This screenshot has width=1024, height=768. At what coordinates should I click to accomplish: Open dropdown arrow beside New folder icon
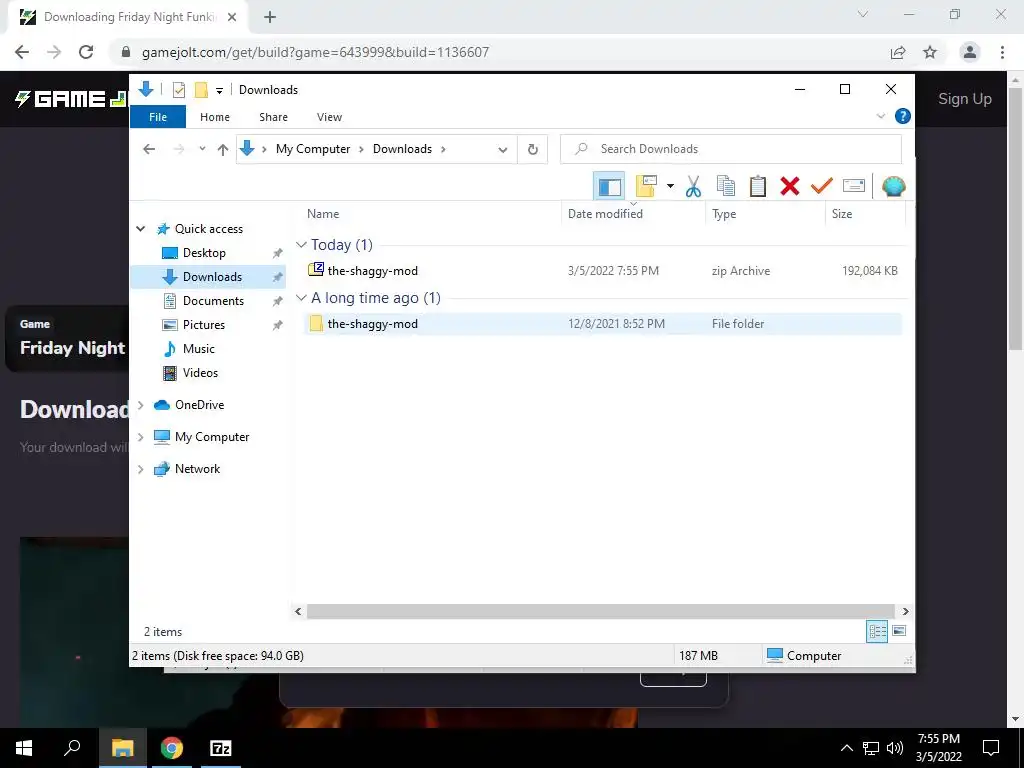click(x=670, y=187)
